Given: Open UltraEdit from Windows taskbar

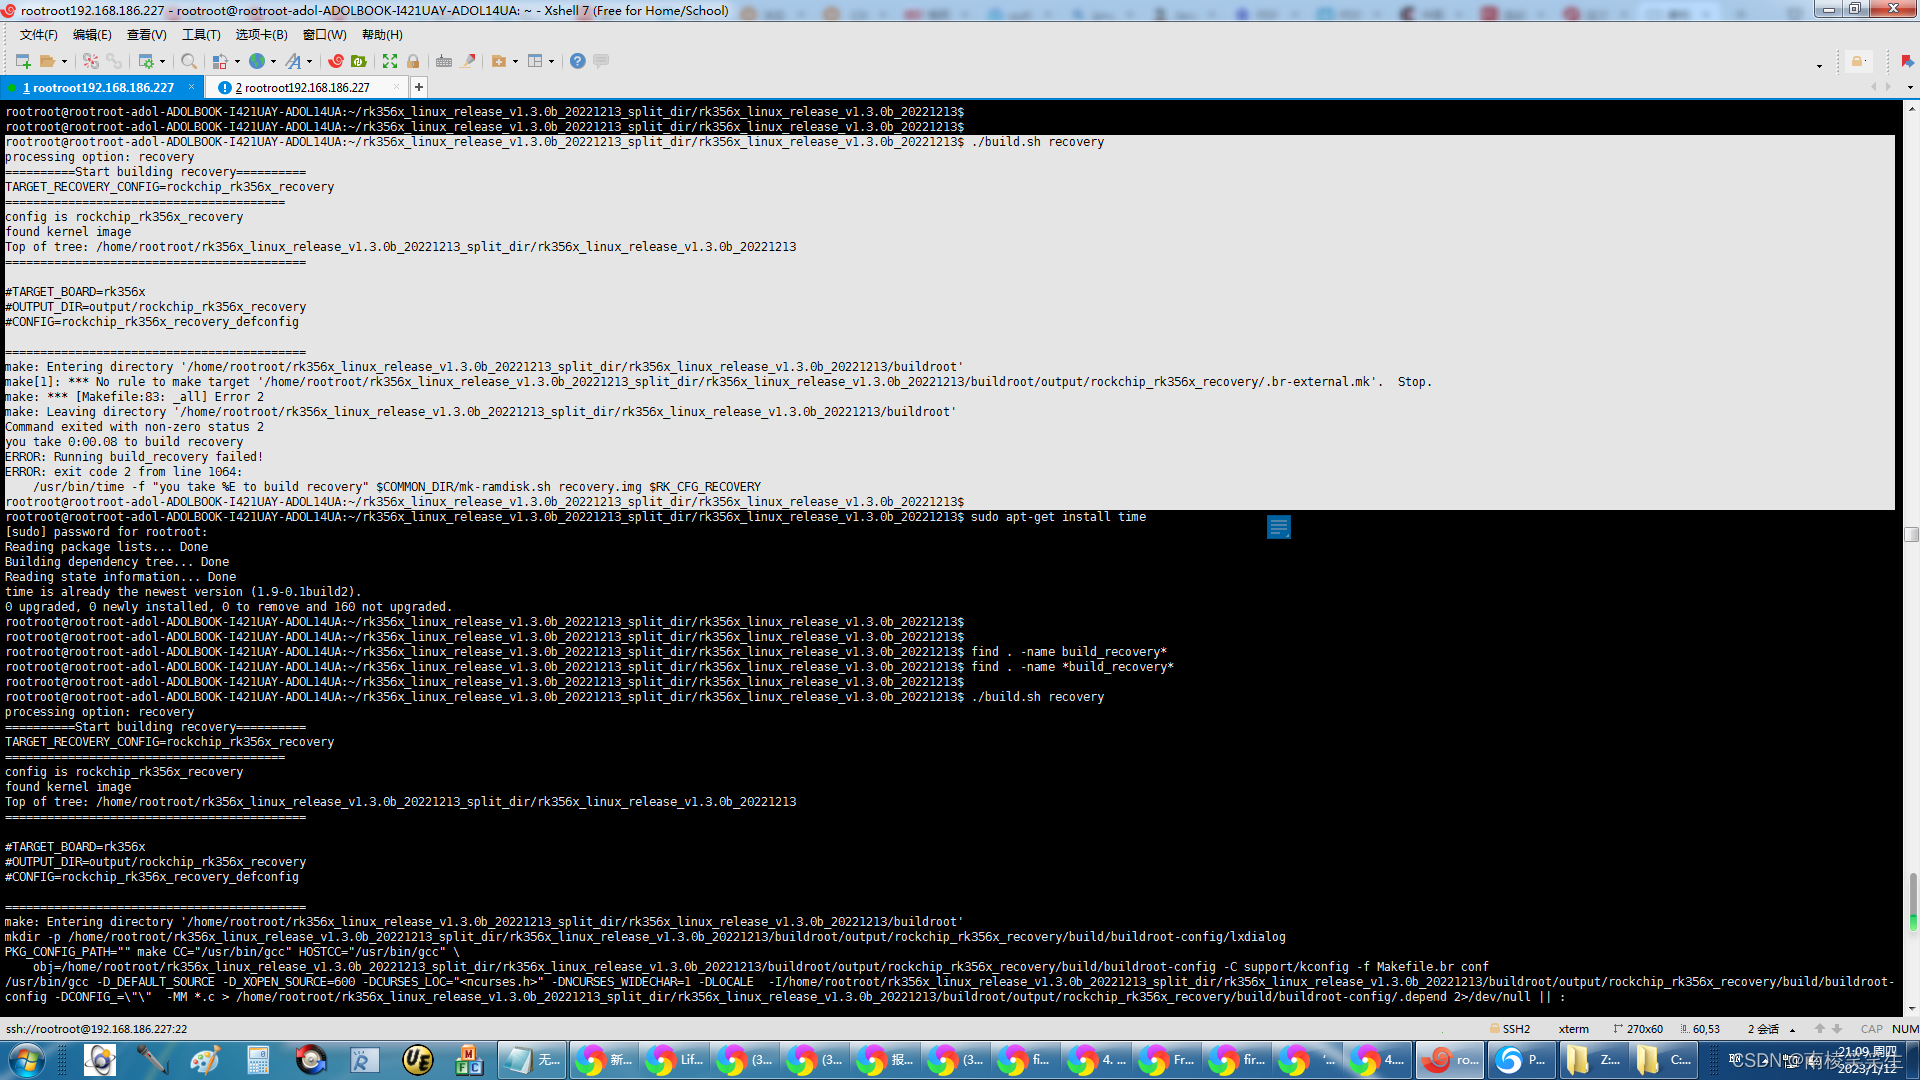Looking at the screenshot, I should pyautogui.click(x=417, y=1059).
